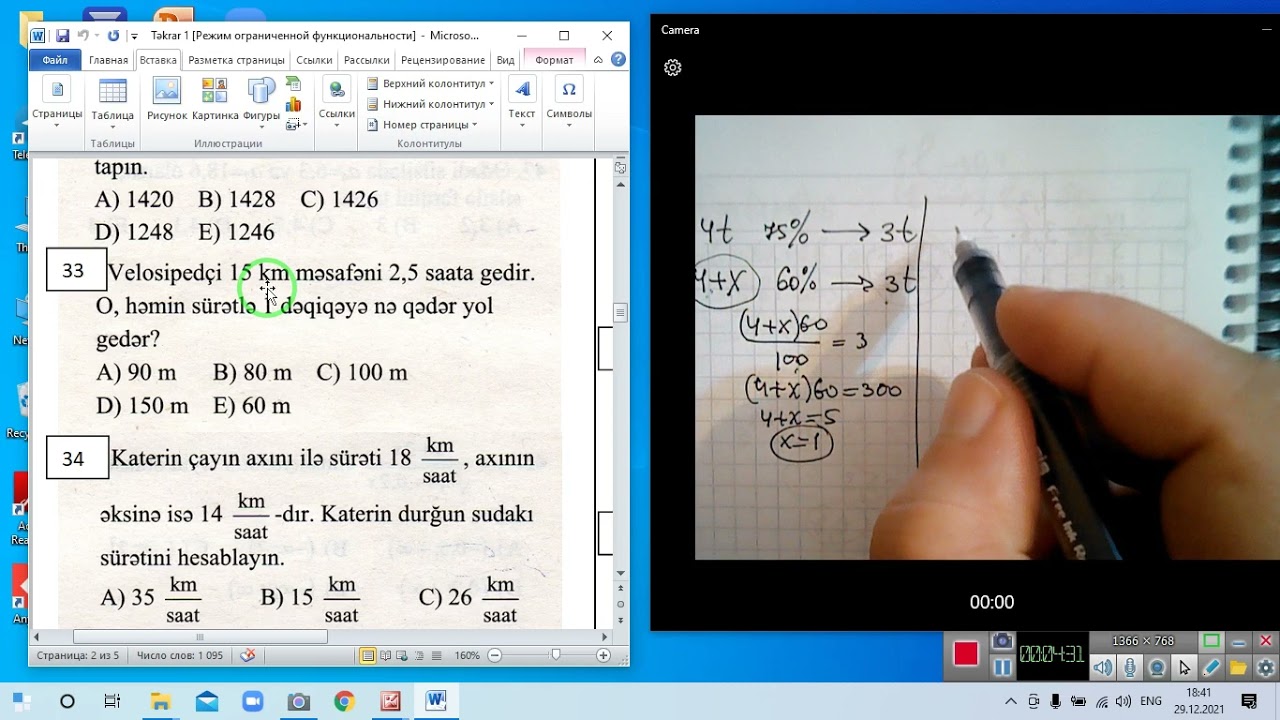1280x720 pixels.
Task: Click the Картинка clip art icon
Action: click(x=215, y=100)
